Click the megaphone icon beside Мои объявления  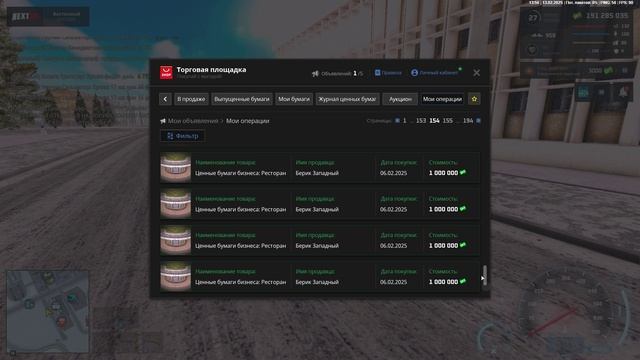click(x=163, y=121)
